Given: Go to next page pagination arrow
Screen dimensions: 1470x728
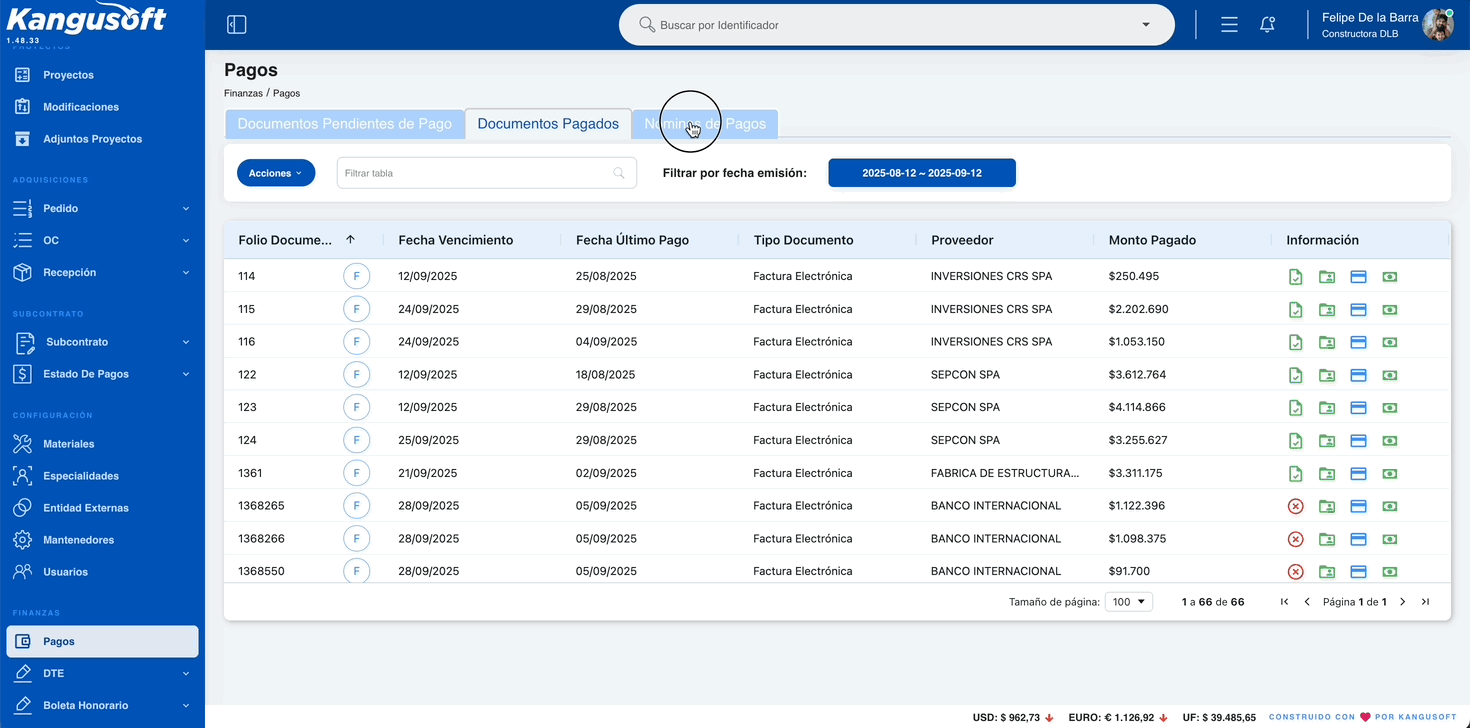Looking at the screenshot, I should click(x=1402, y=602).
